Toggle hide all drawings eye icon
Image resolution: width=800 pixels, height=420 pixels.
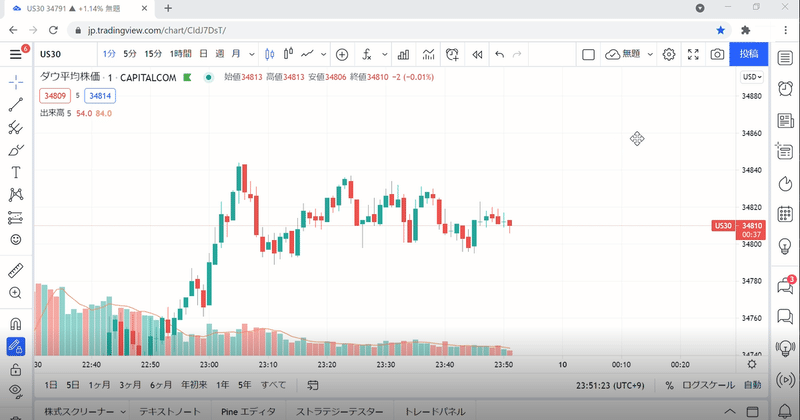click(16, 391)
